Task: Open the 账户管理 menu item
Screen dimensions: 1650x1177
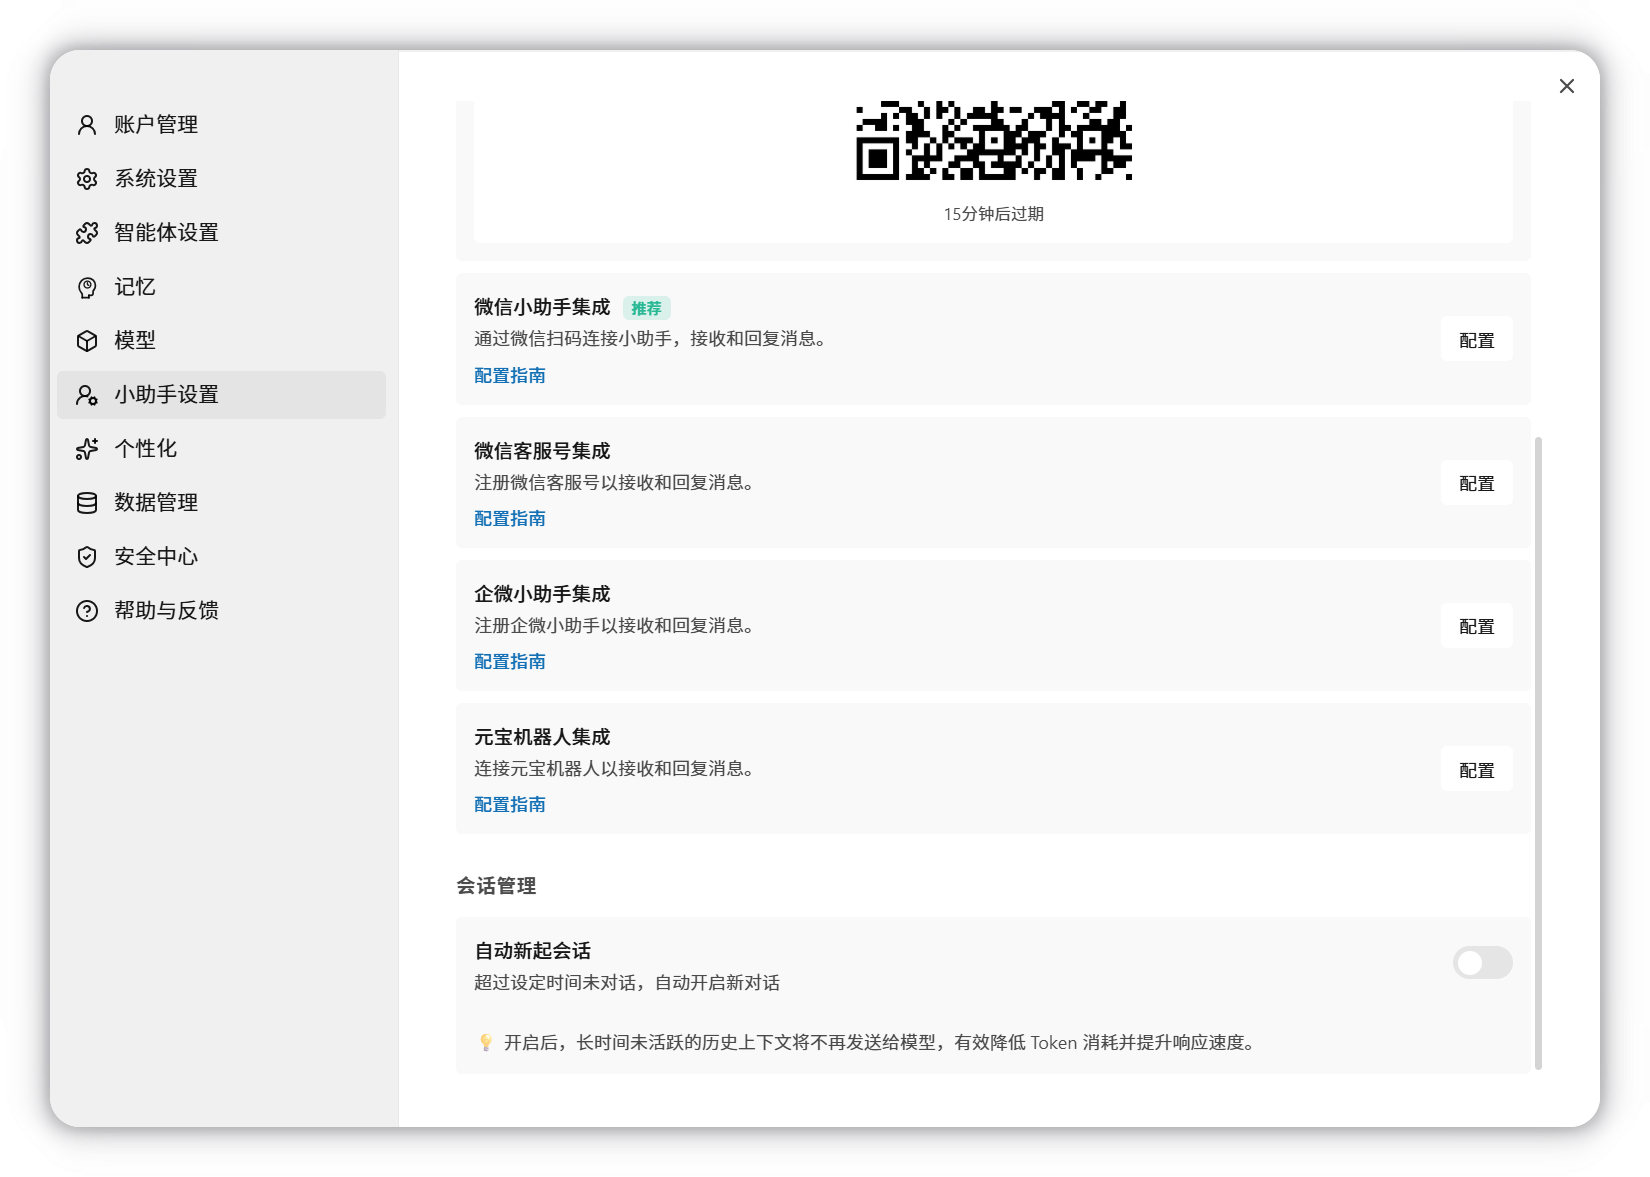Action: click(221, 125)
